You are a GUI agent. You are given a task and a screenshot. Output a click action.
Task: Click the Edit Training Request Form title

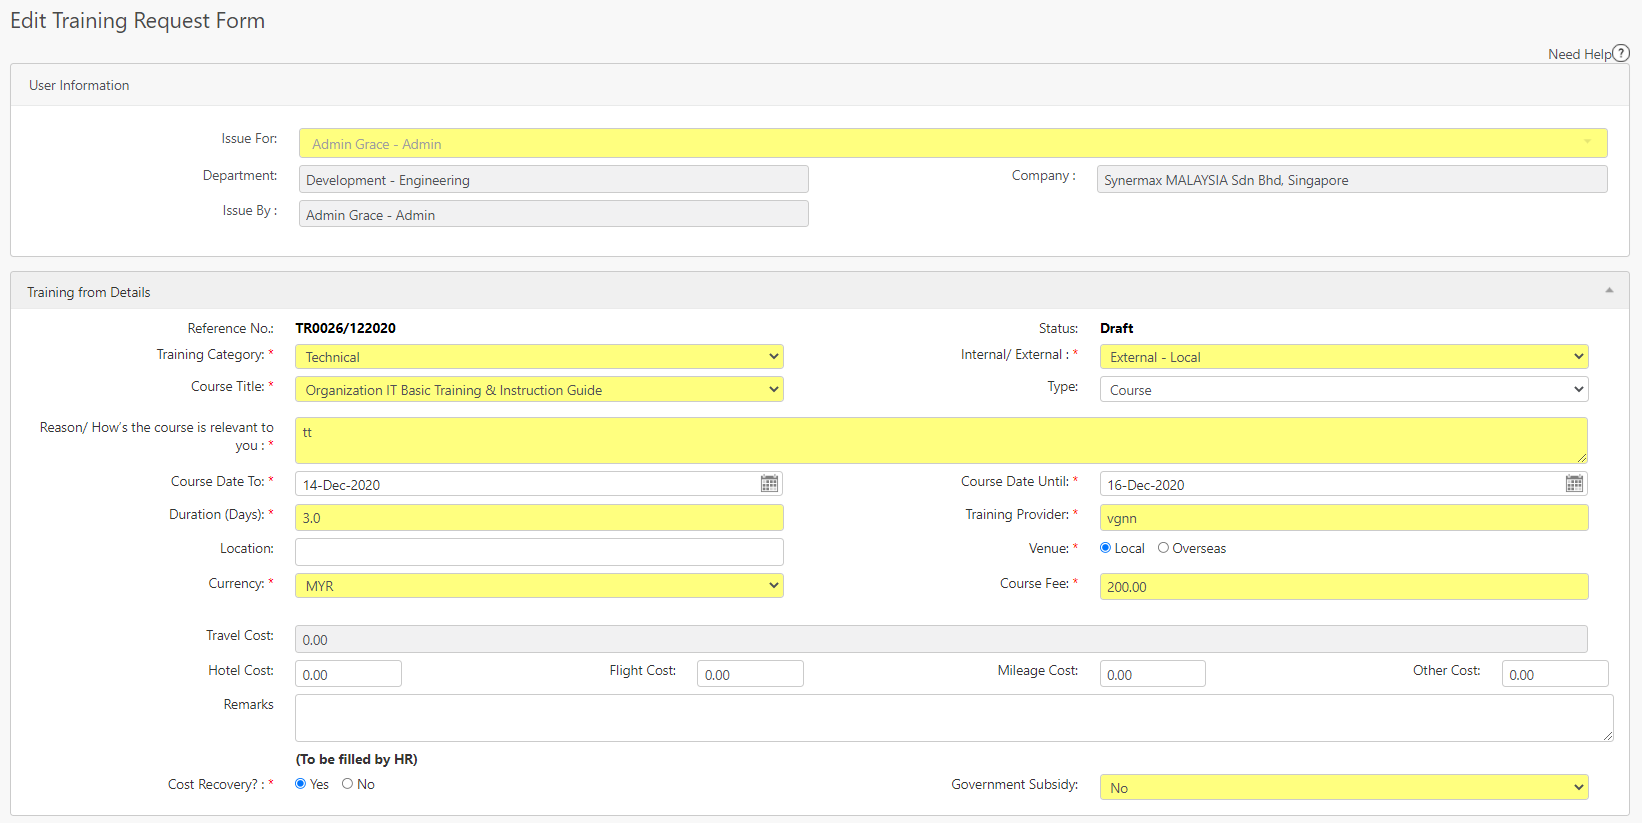(x=137, y=21)
